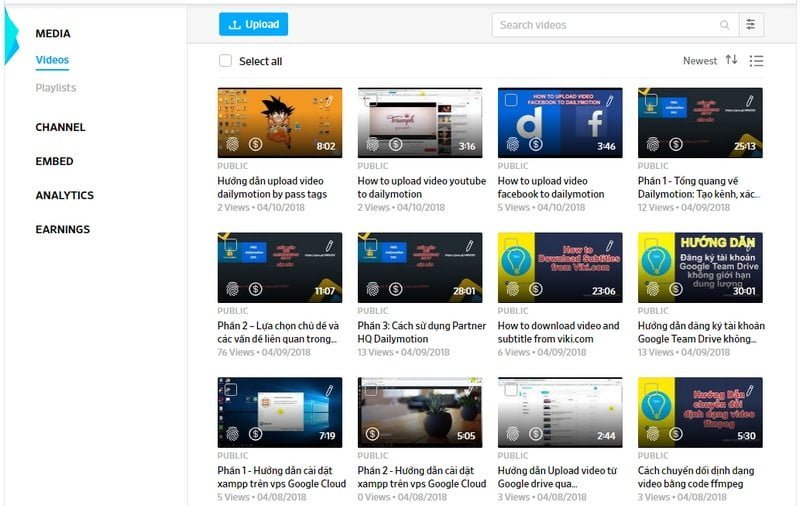The width and height of the screenshot is (800, 506).
Task: Open the ANALYTICS menu
Action: 64,195
